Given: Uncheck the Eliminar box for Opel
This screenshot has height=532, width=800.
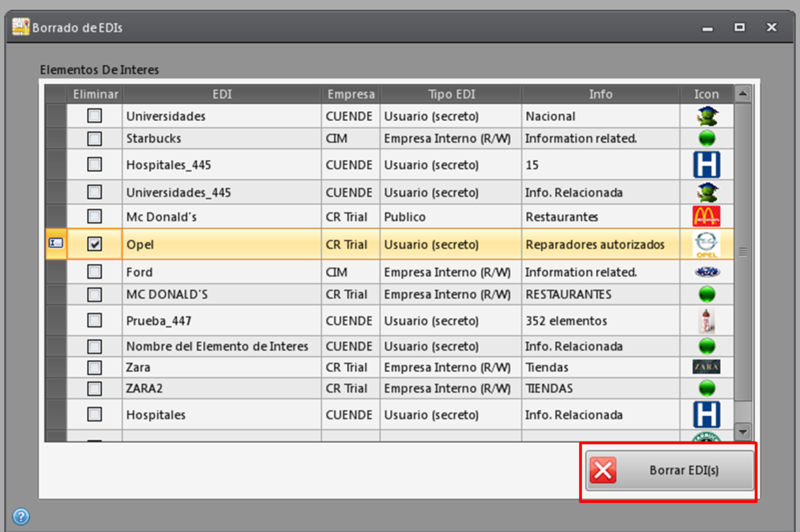Looking at the screenshot, I should (94, 244).
